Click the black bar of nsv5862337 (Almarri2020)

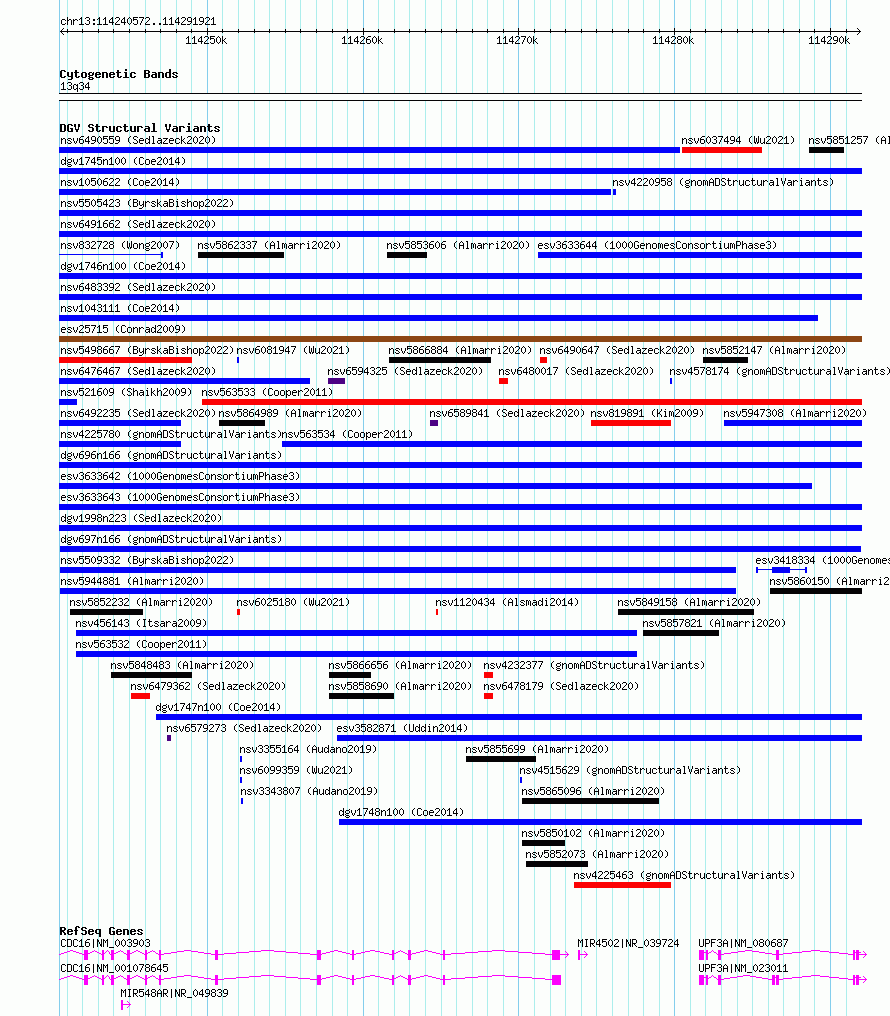(241, 255)
